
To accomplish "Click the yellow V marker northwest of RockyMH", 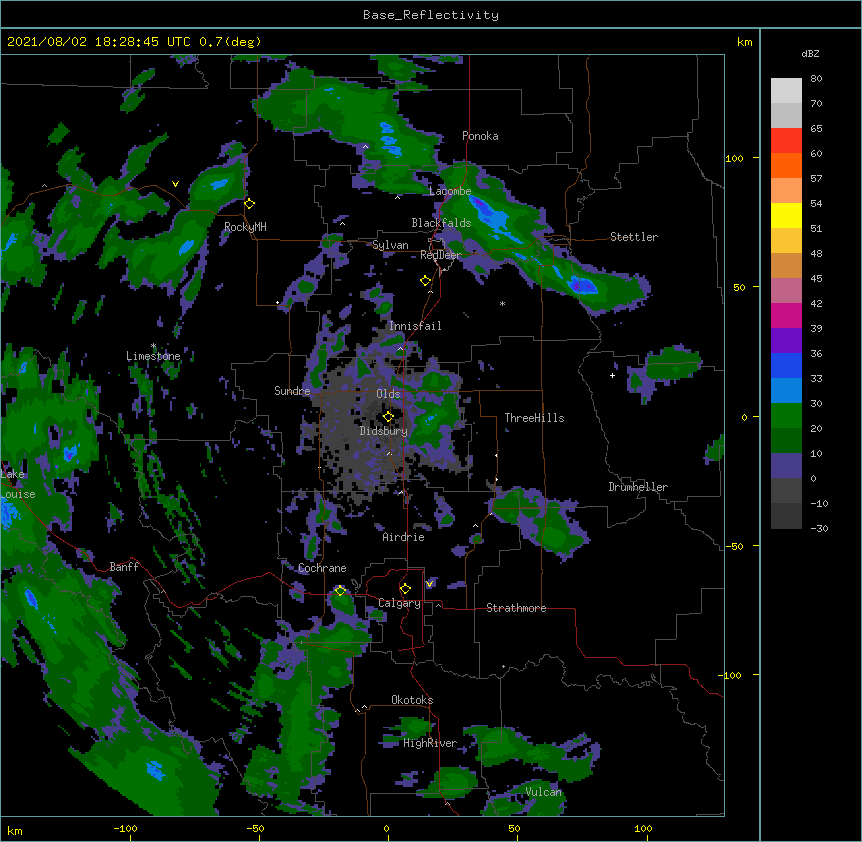I will coord(175,184).
